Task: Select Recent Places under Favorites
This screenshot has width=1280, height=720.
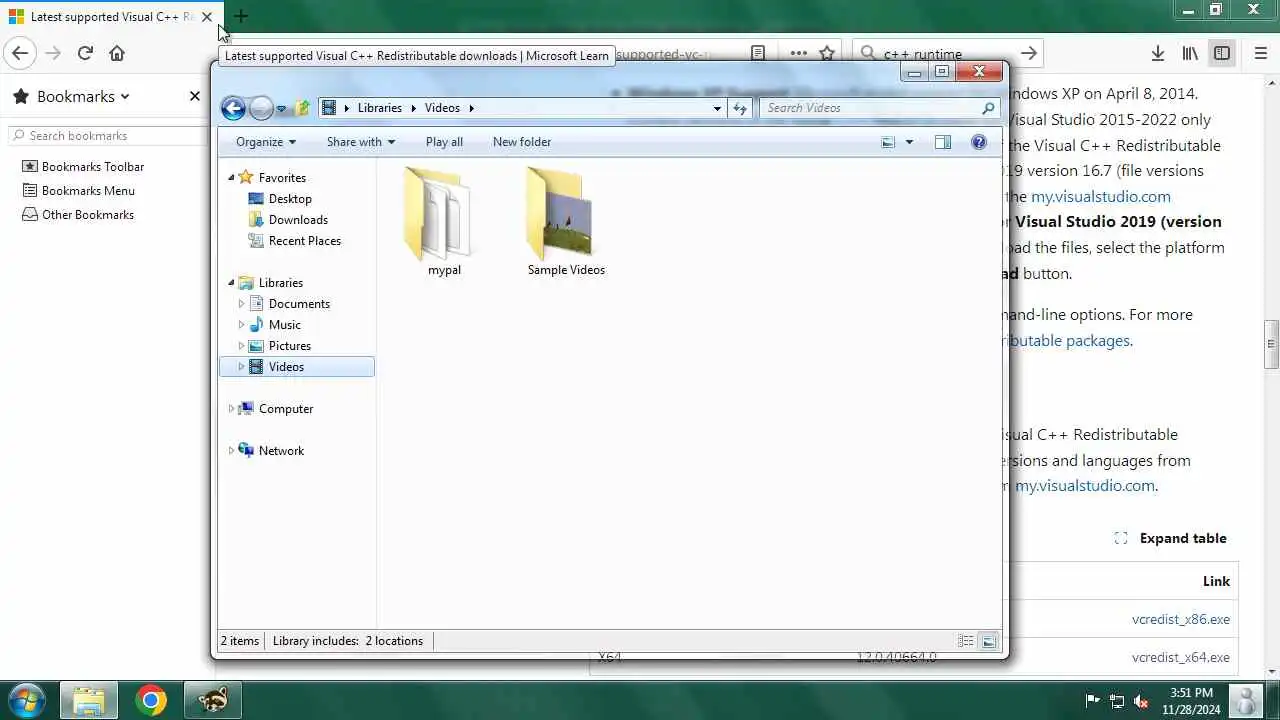Action: [305, 241]
